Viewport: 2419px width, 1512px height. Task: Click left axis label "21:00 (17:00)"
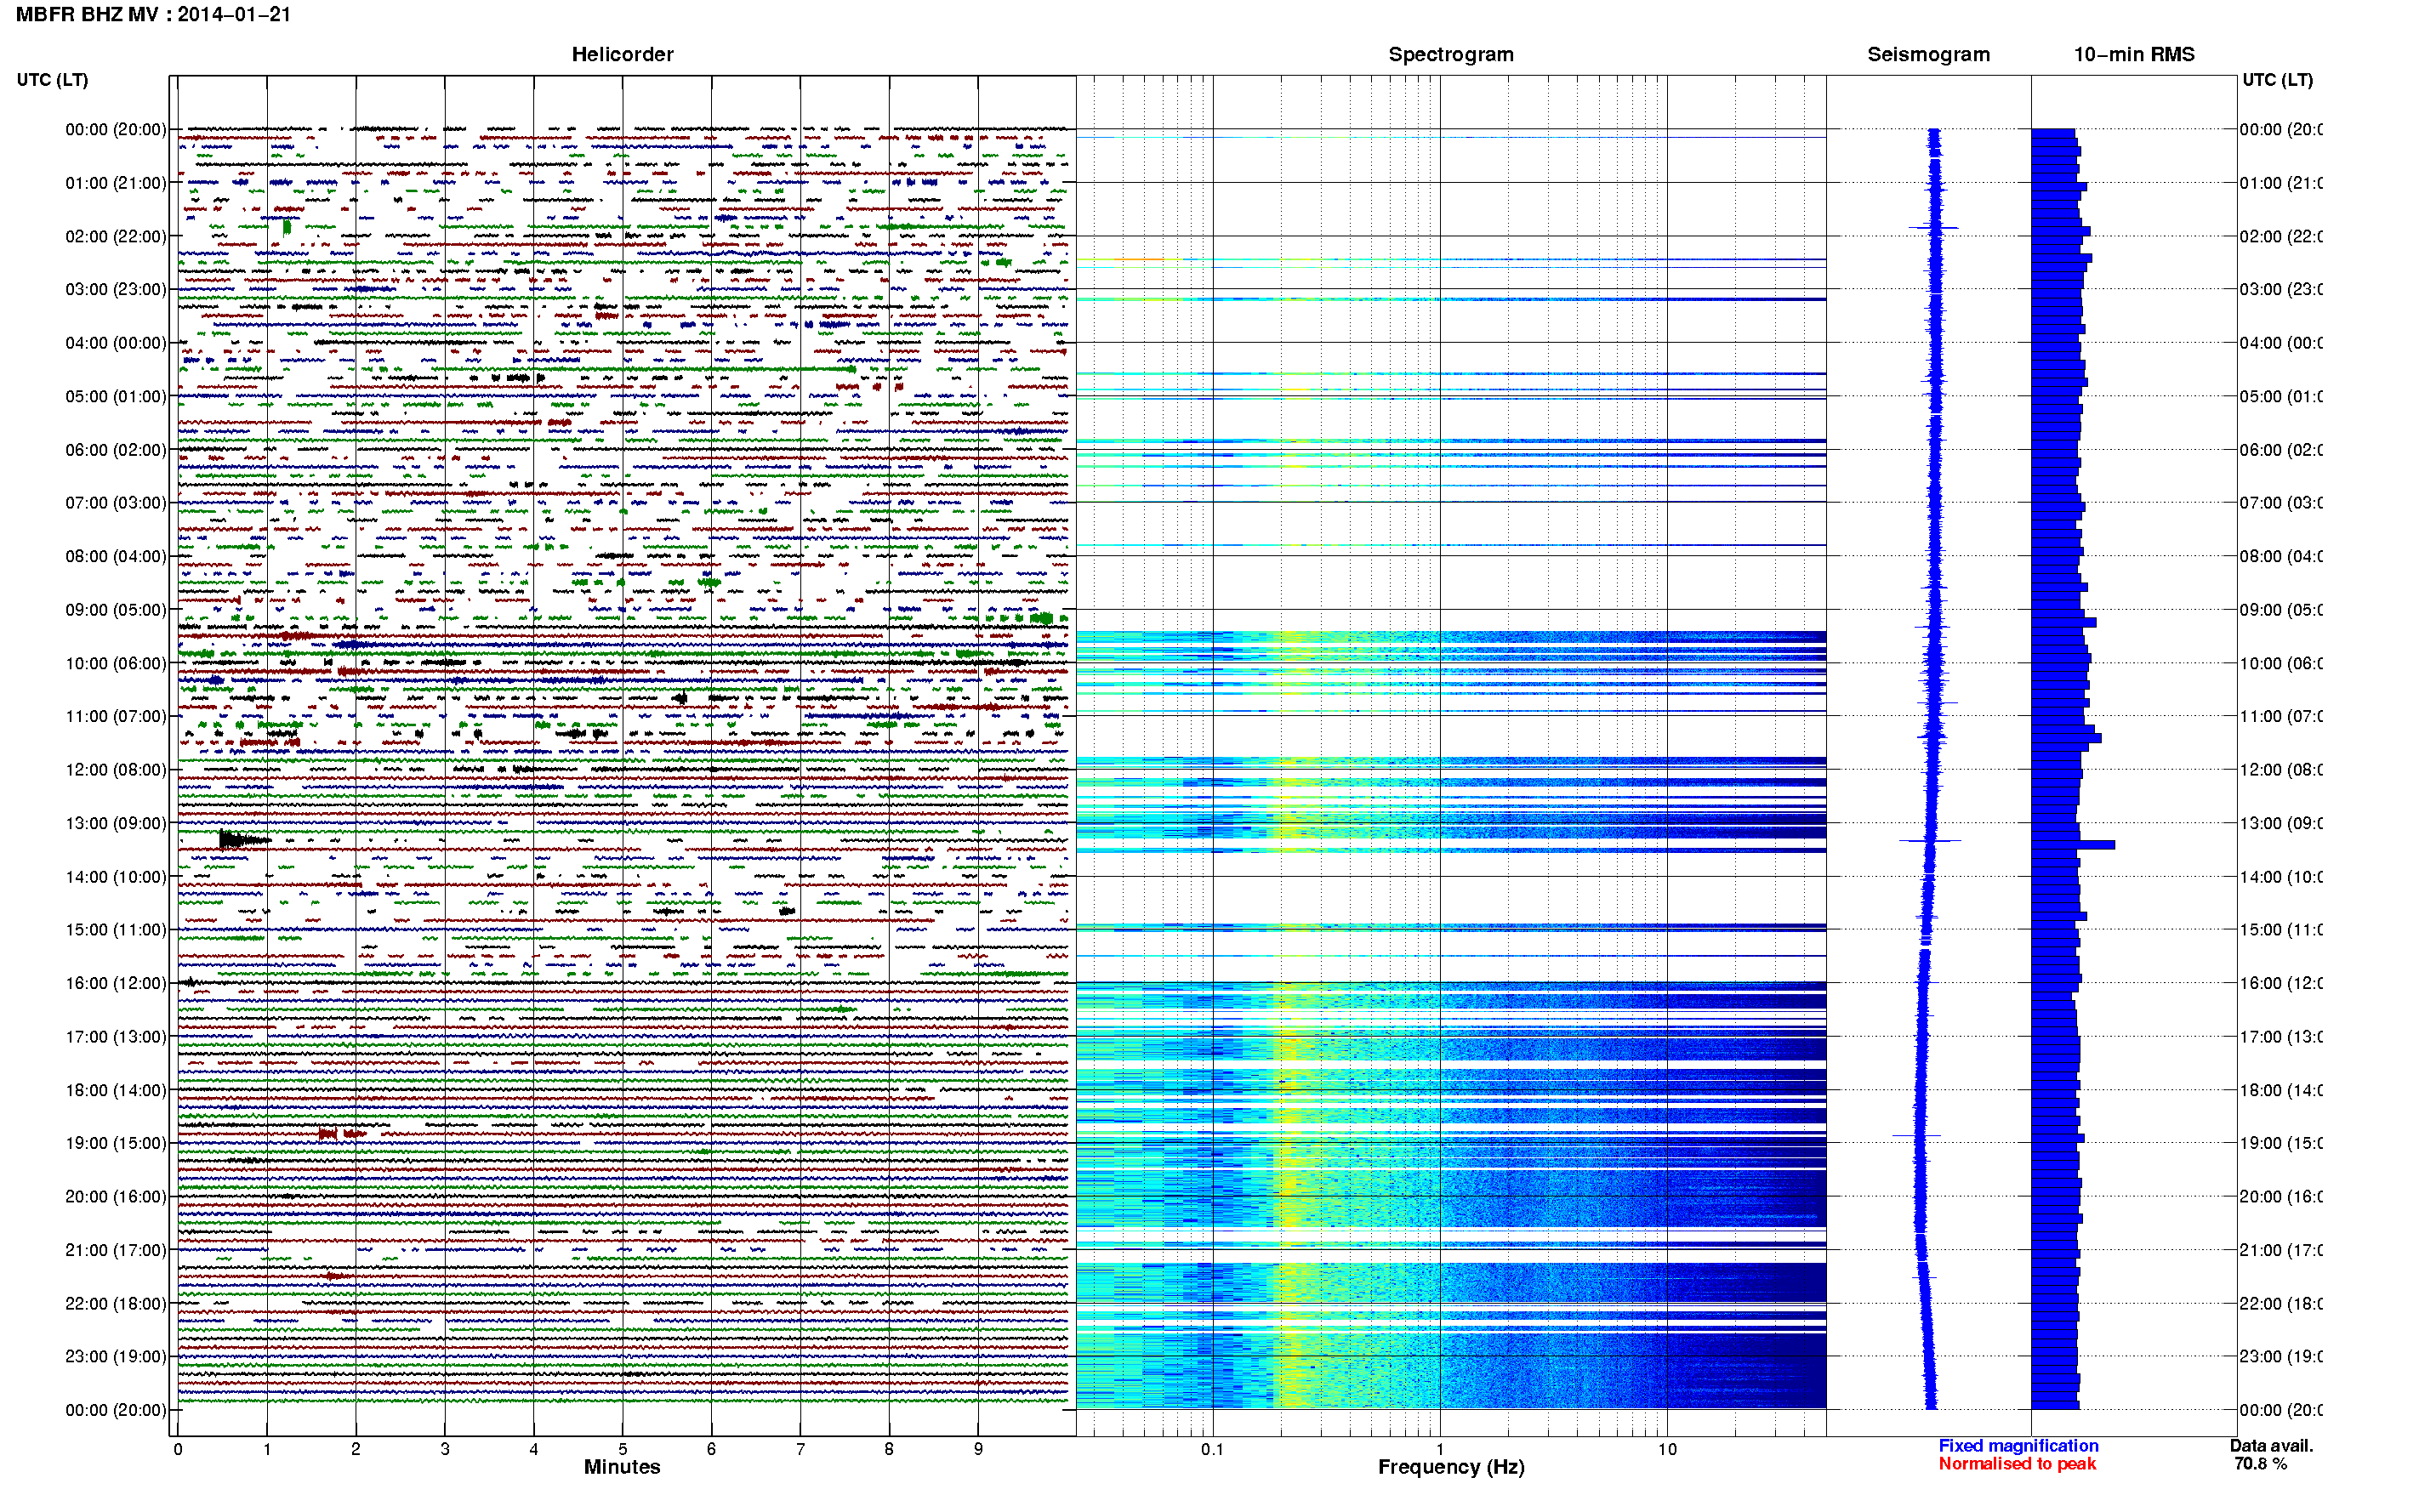click(116, 1250)
